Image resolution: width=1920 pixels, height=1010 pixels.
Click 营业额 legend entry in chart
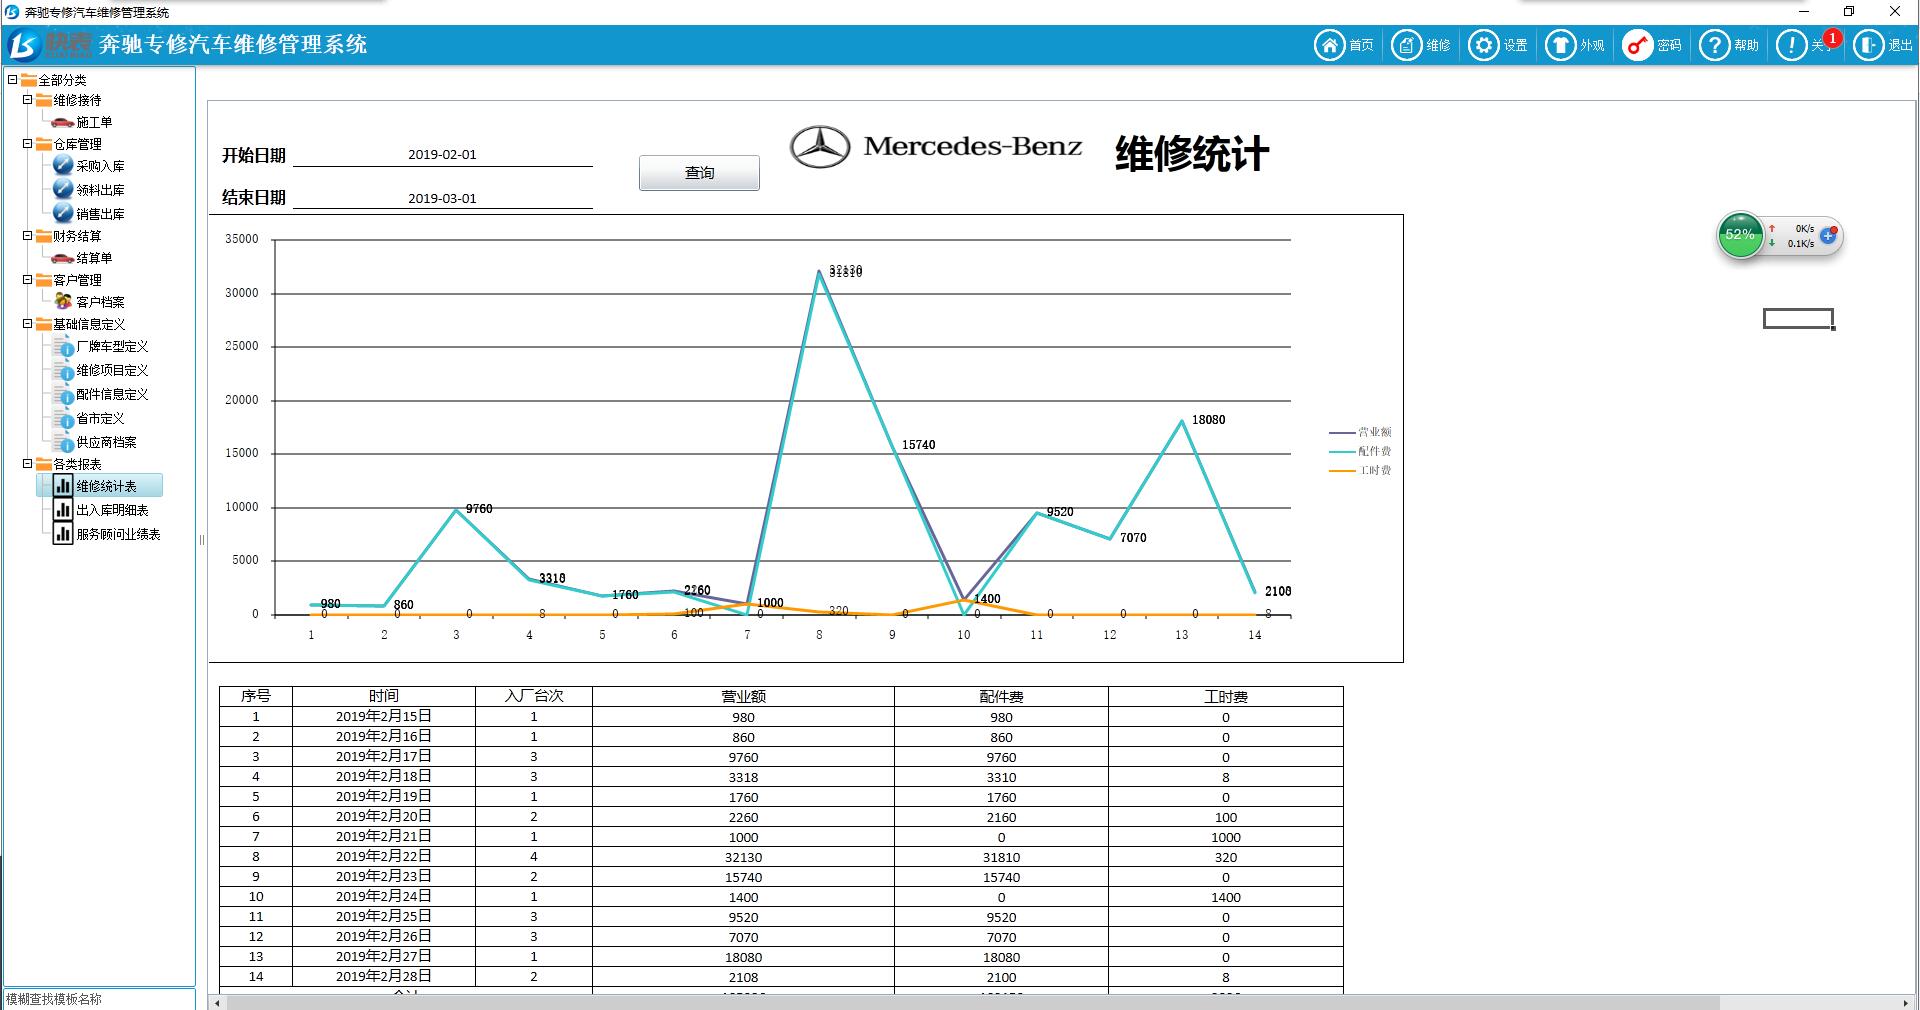pyautogui.click(x=1360, y=432)
